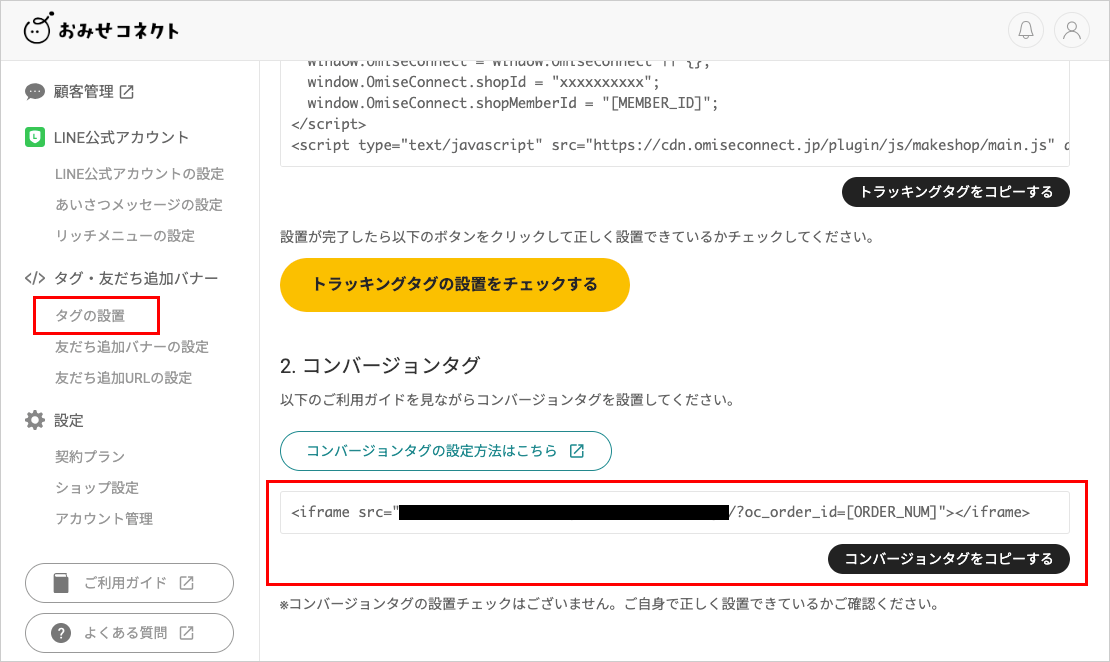1110x662 pixels.
Task: Click コンバージョンタグをコピーする button
Action: [949, 559]
